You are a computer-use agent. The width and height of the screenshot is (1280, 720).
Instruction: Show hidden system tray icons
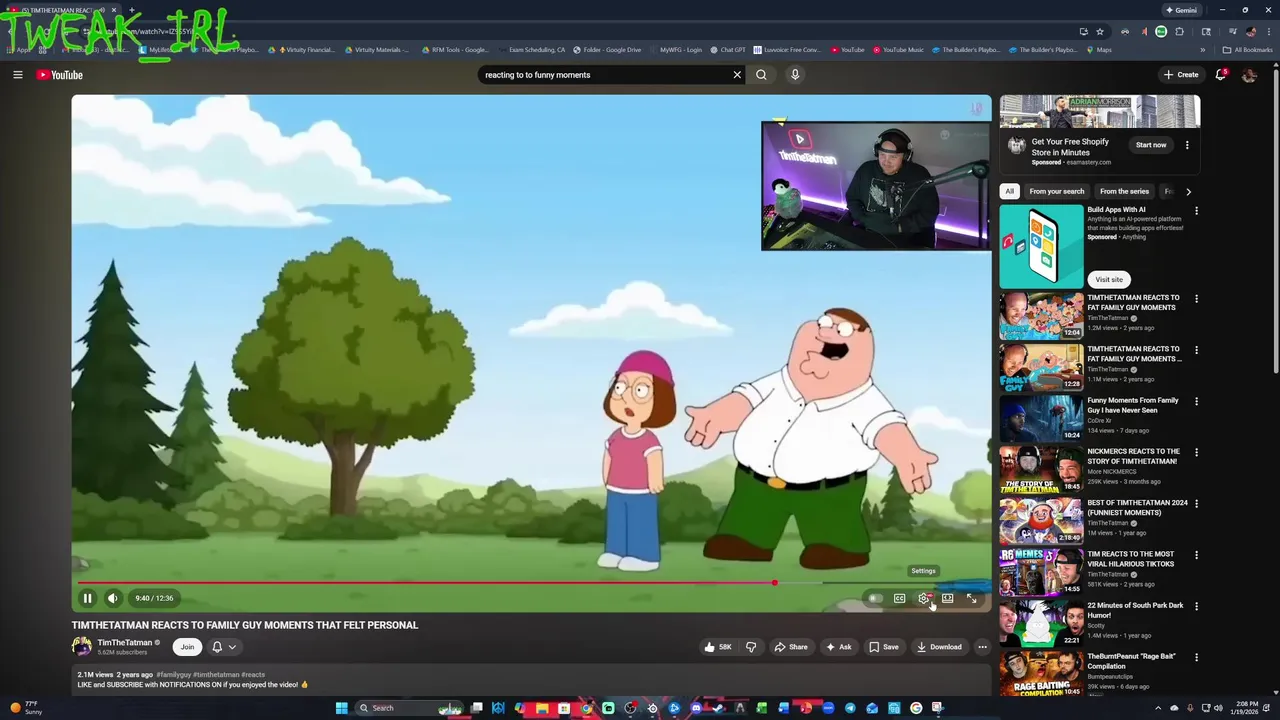(1158, 708)
